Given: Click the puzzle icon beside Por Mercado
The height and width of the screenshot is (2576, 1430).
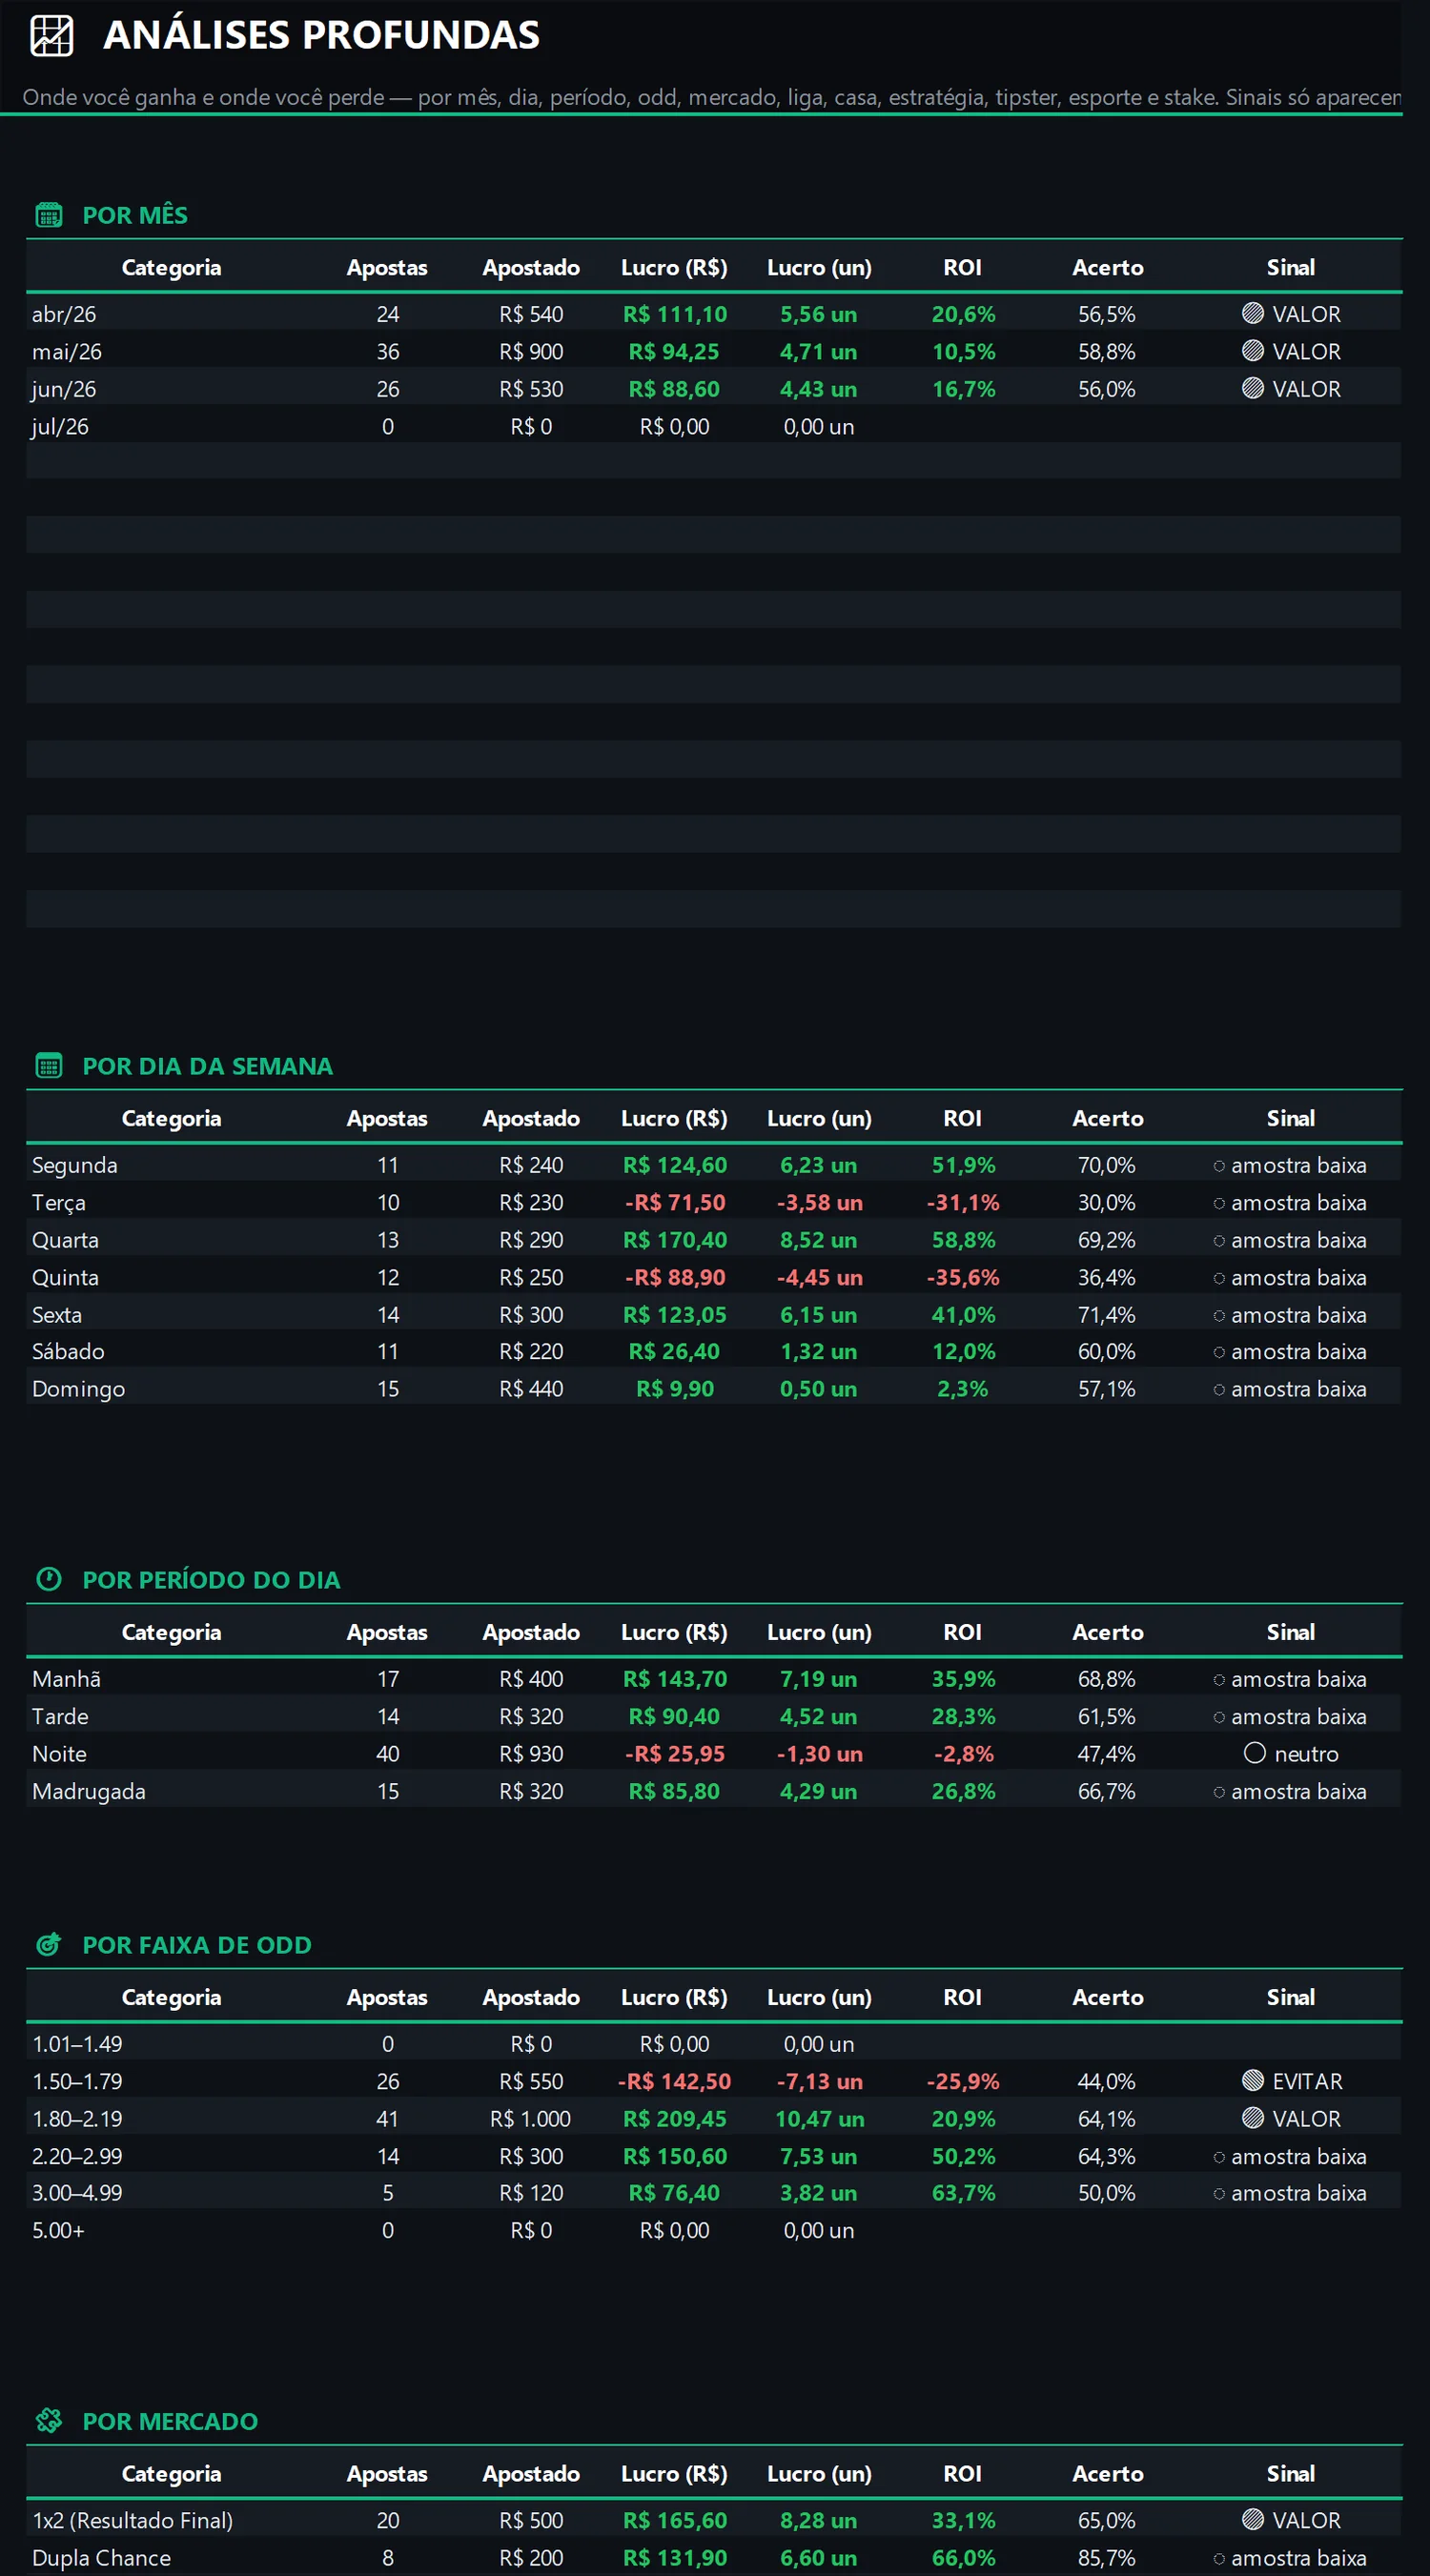Looking at the screenshot, I should [x=49, y=2421].
